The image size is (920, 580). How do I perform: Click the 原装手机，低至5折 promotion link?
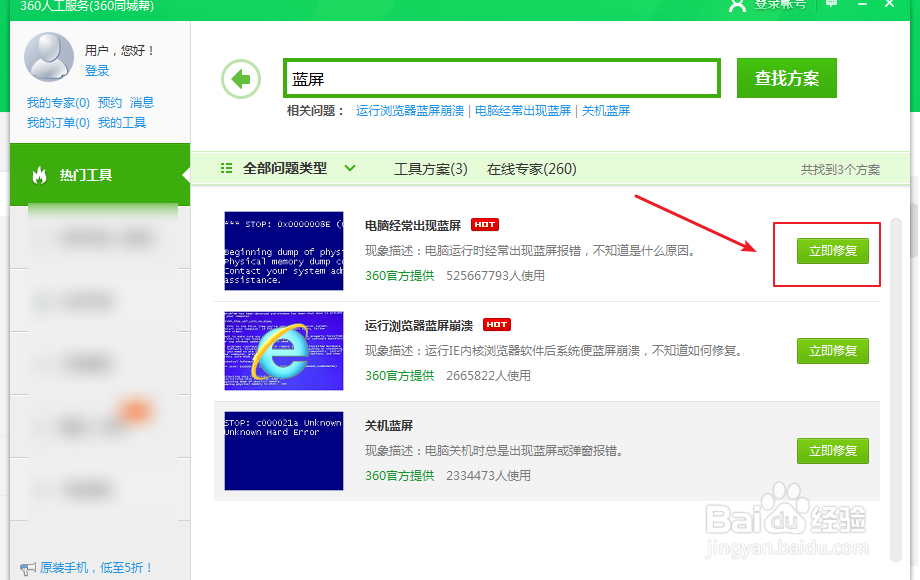pyautogui.click(x=96, y=568)
